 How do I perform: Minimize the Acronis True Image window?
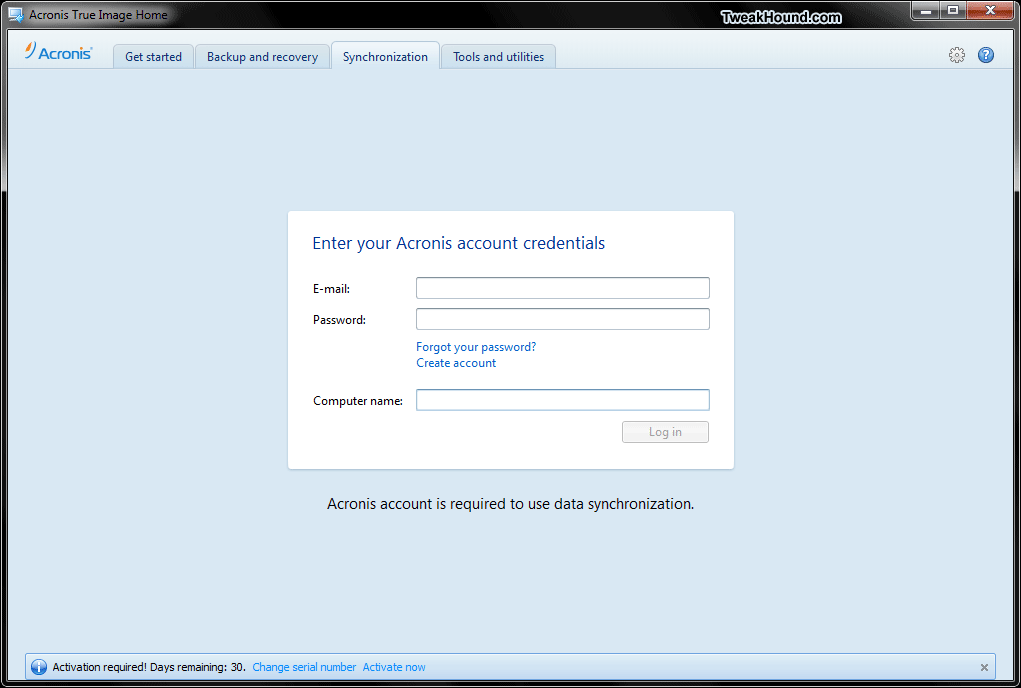[x=925, y=10]
